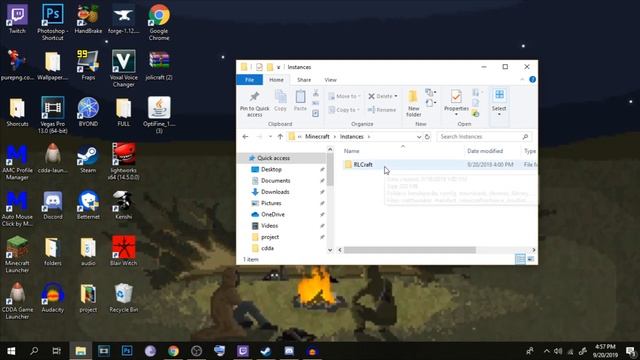Viewport: 640px width, 360px height.
Task: Switch to the Home ribbon tab
Action: click(276, 80)
